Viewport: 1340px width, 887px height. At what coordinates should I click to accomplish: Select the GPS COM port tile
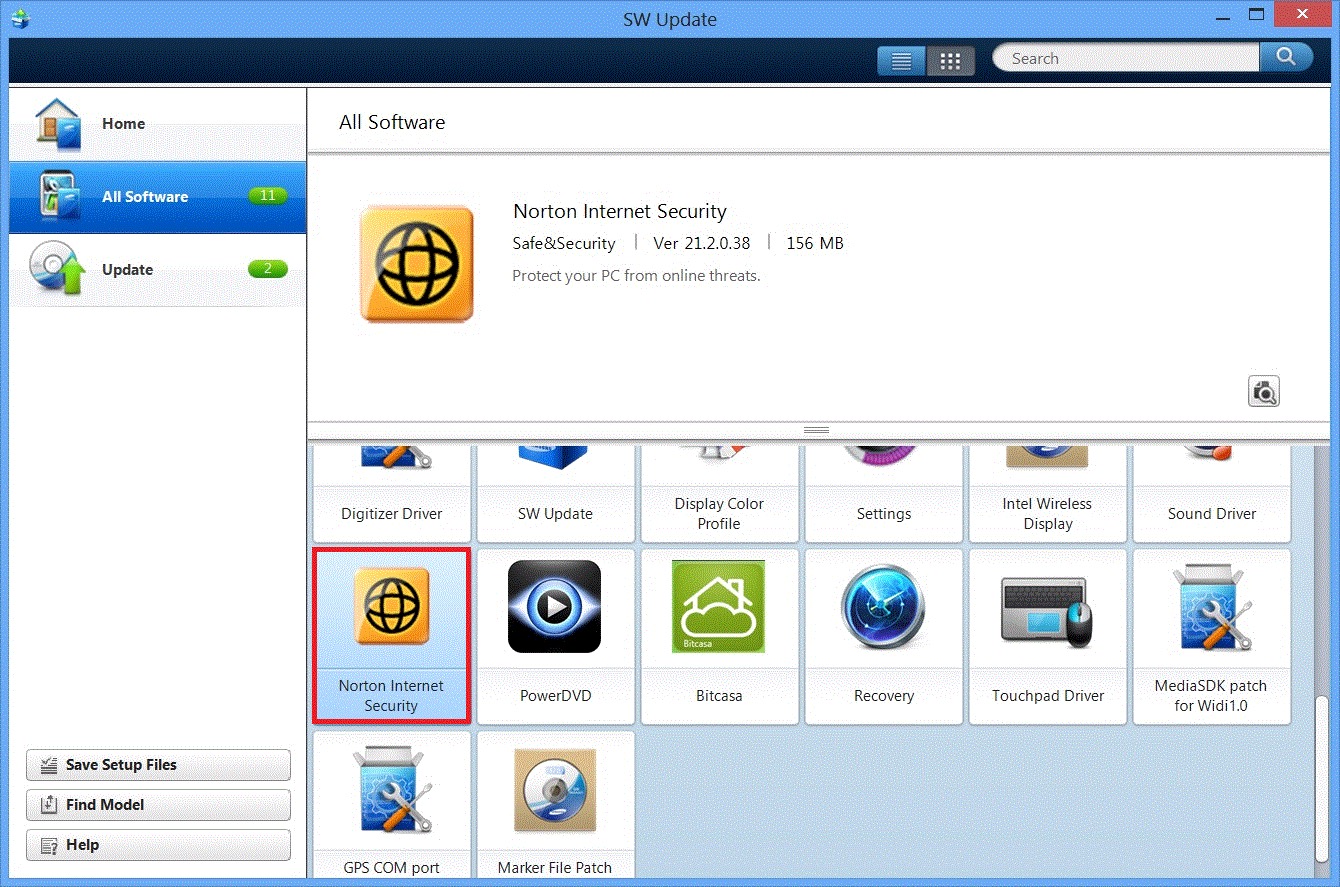[392, 805]
